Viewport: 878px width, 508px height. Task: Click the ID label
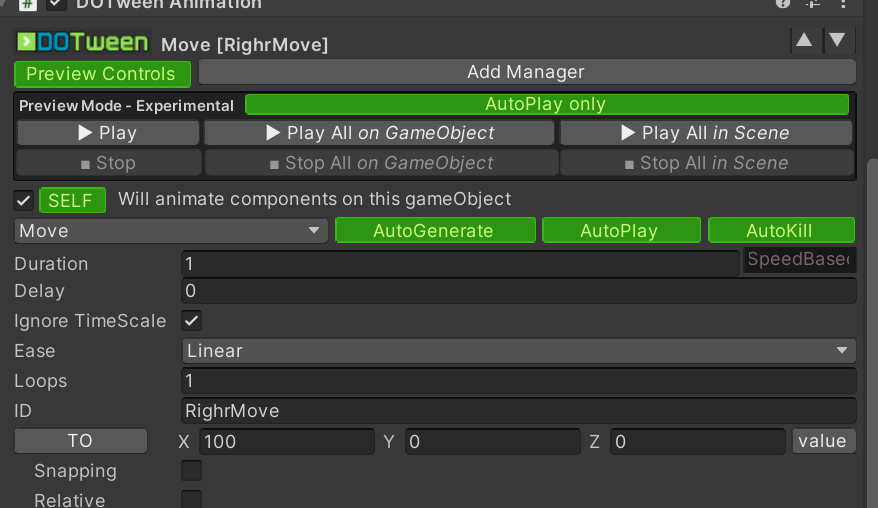pos(23,411)
